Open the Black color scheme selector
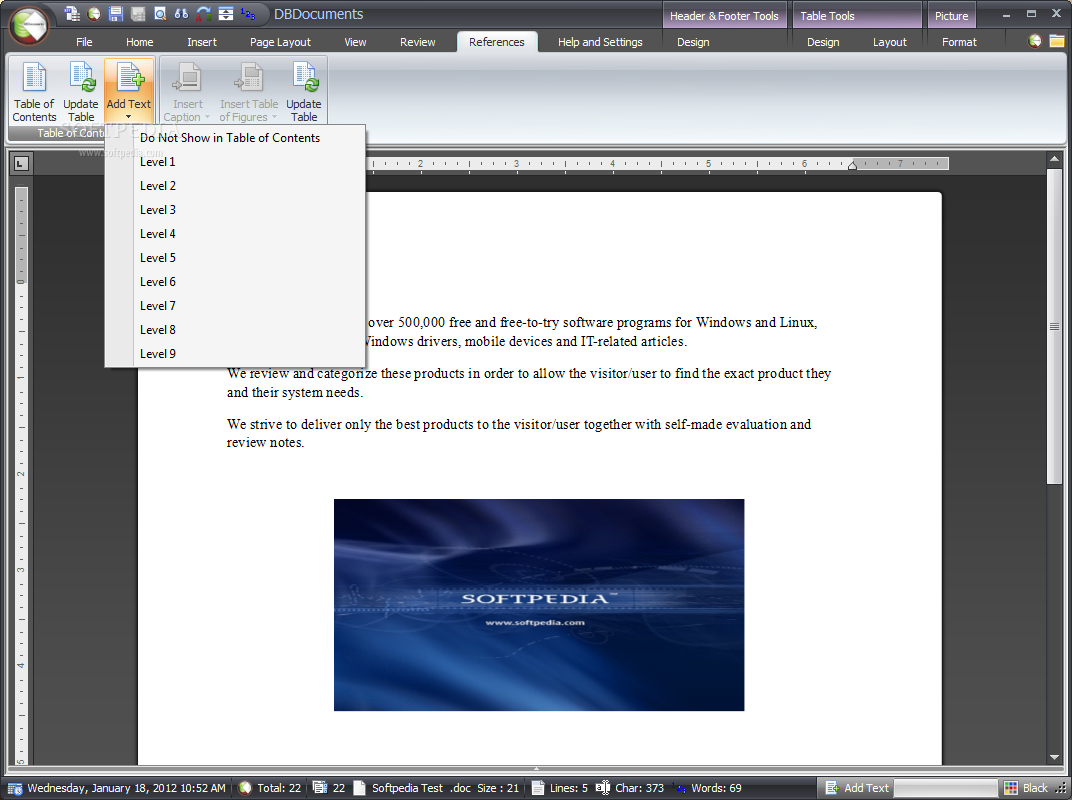Screen dimensions: 1072x800 click(1026, 788)
